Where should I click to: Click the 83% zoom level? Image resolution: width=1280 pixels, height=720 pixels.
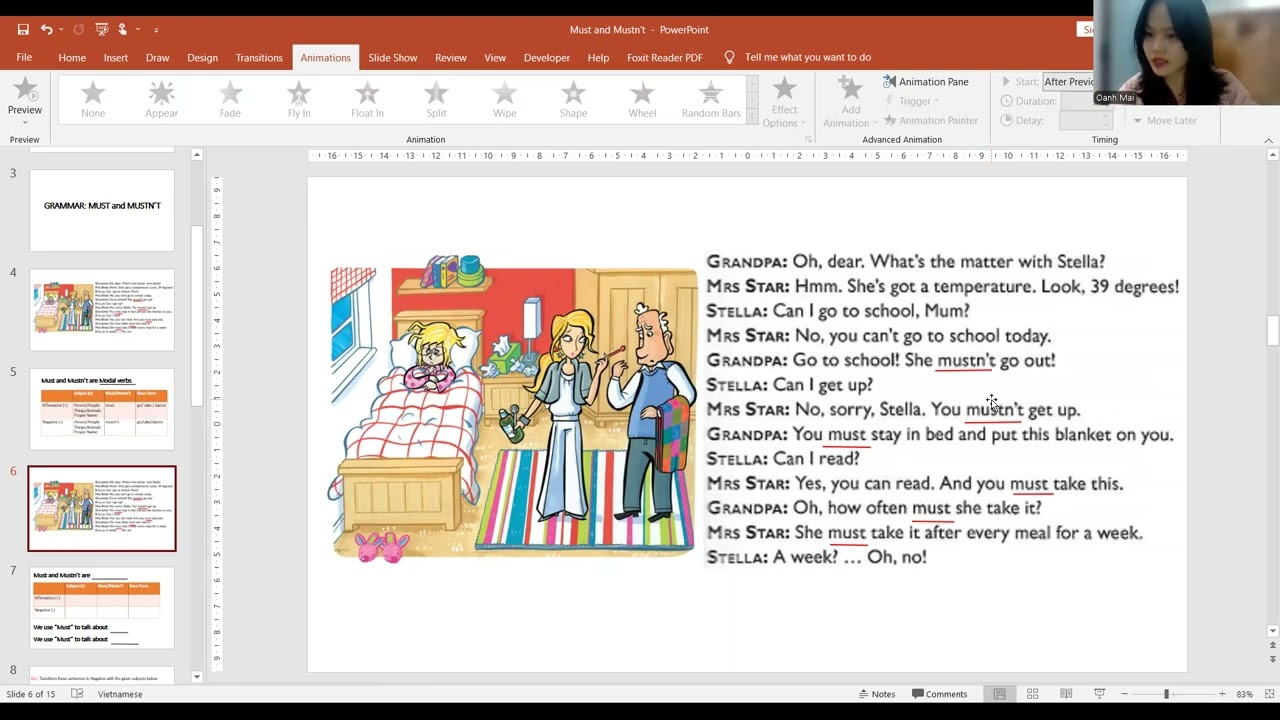[x=1244, y=694]
